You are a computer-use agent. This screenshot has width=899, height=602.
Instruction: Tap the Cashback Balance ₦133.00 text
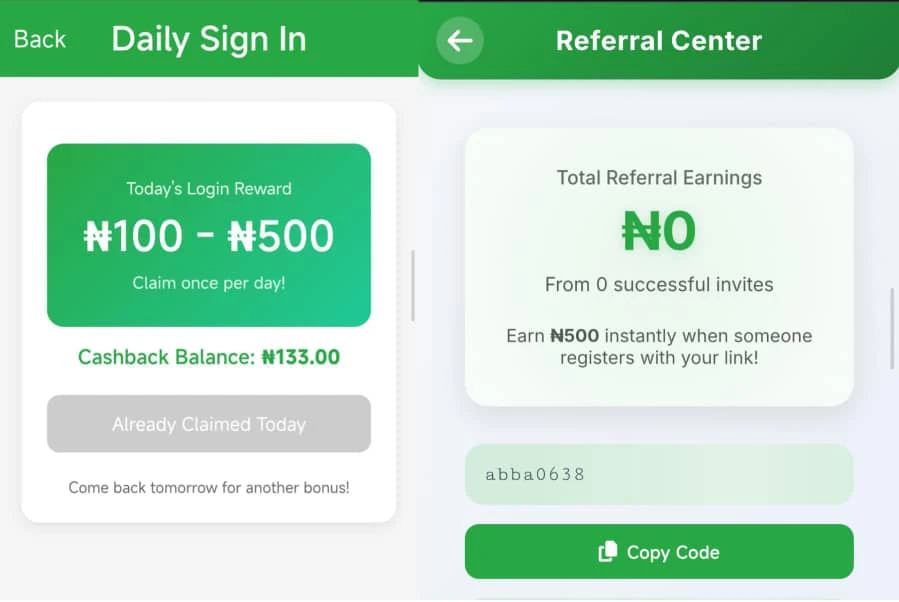[208, 358]
